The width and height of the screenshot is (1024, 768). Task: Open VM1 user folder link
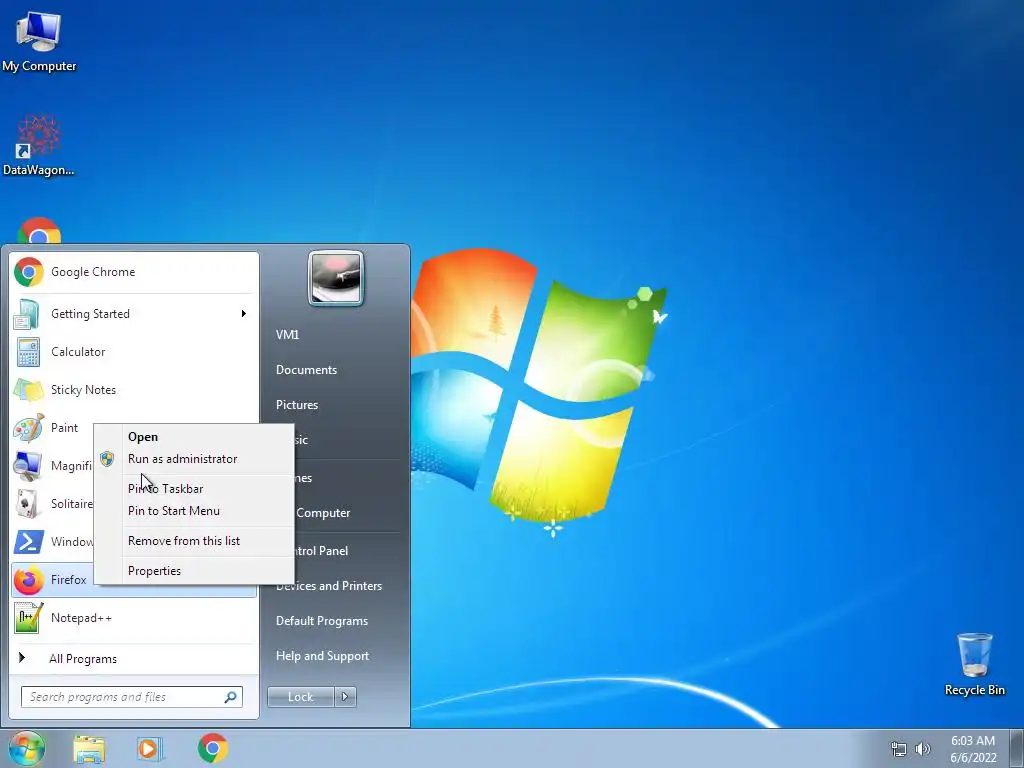pos(287,335)
